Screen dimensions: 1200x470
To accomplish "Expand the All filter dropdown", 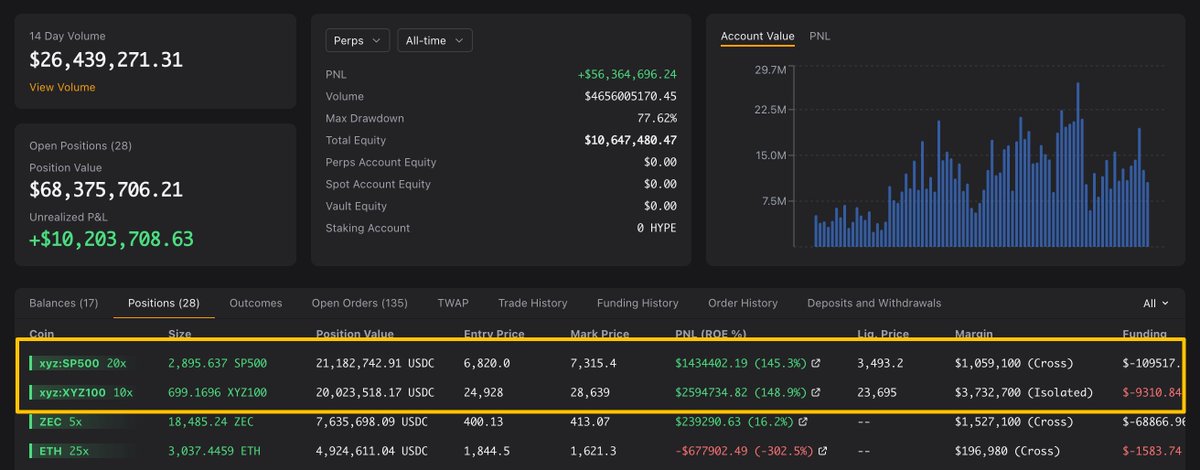I will [1155, 303].
